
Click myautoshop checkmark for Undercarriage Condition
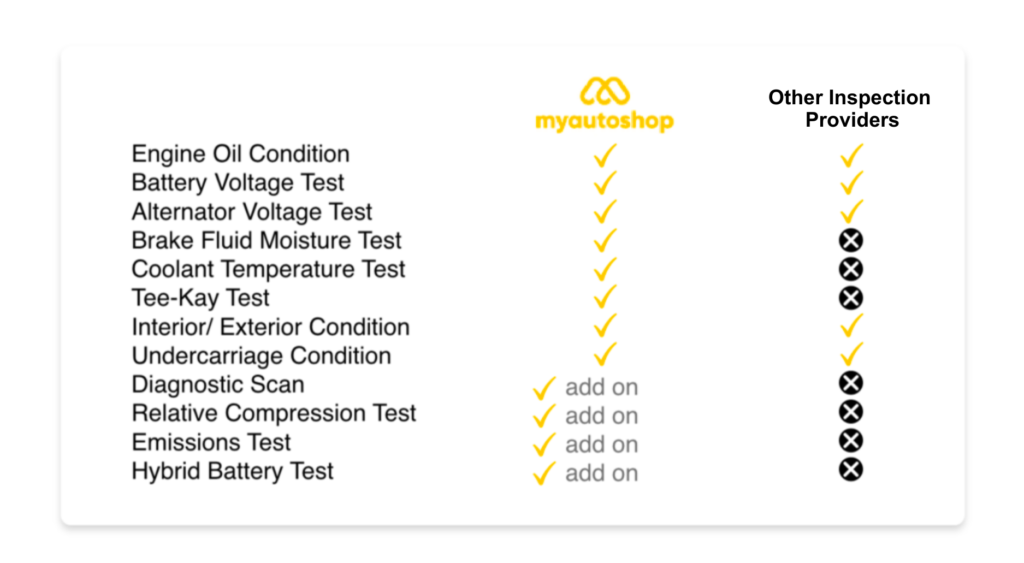click(605, 354)
